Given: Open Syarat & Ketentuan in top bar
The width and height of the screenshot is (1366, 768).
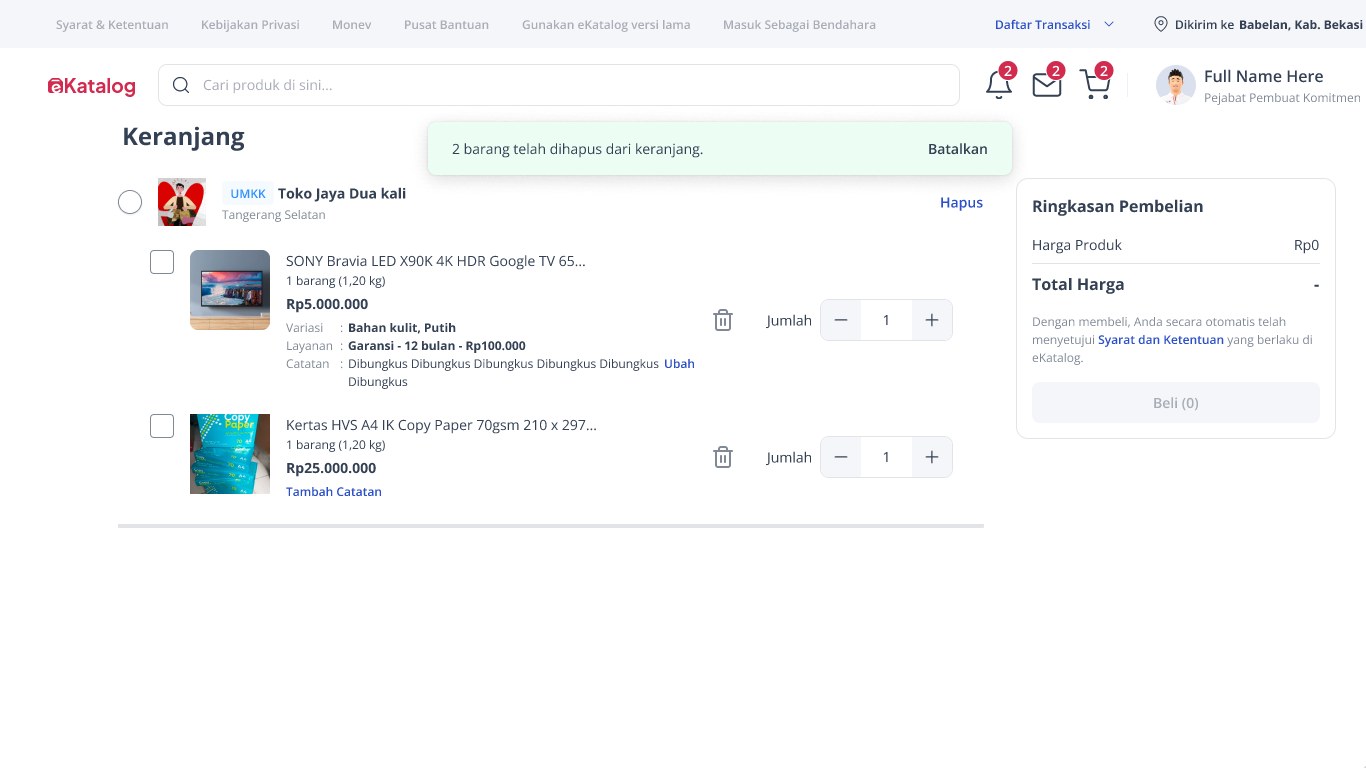Looking at the screenshot, I should [112, 24].
